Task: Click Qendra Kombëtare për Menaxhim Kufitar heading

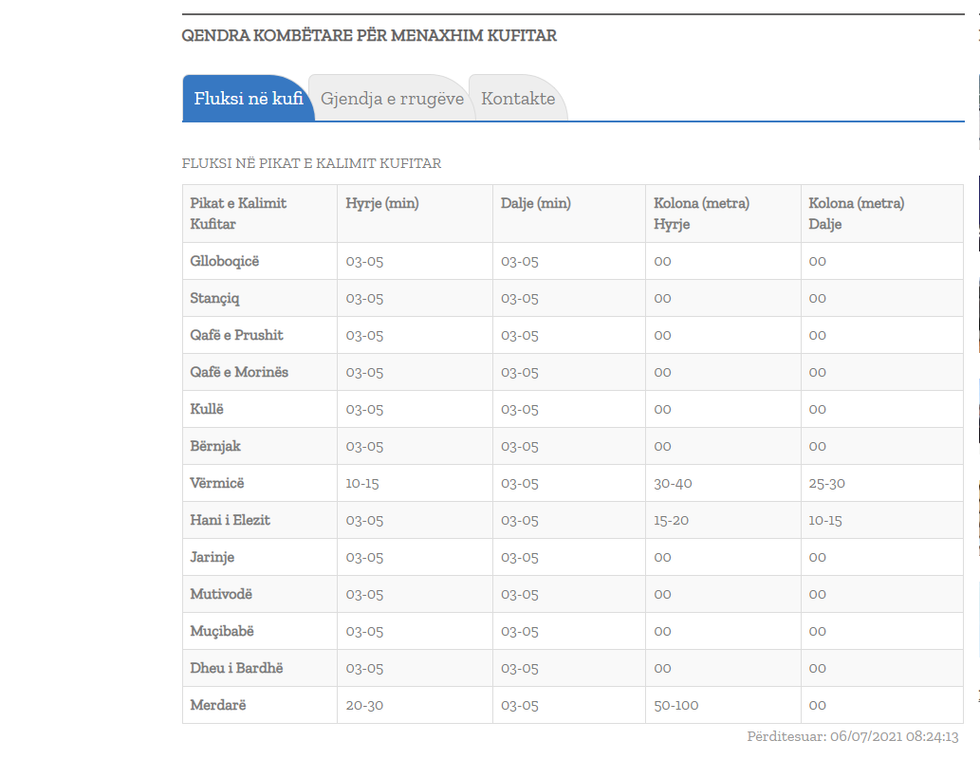Action: pos(369,36)
